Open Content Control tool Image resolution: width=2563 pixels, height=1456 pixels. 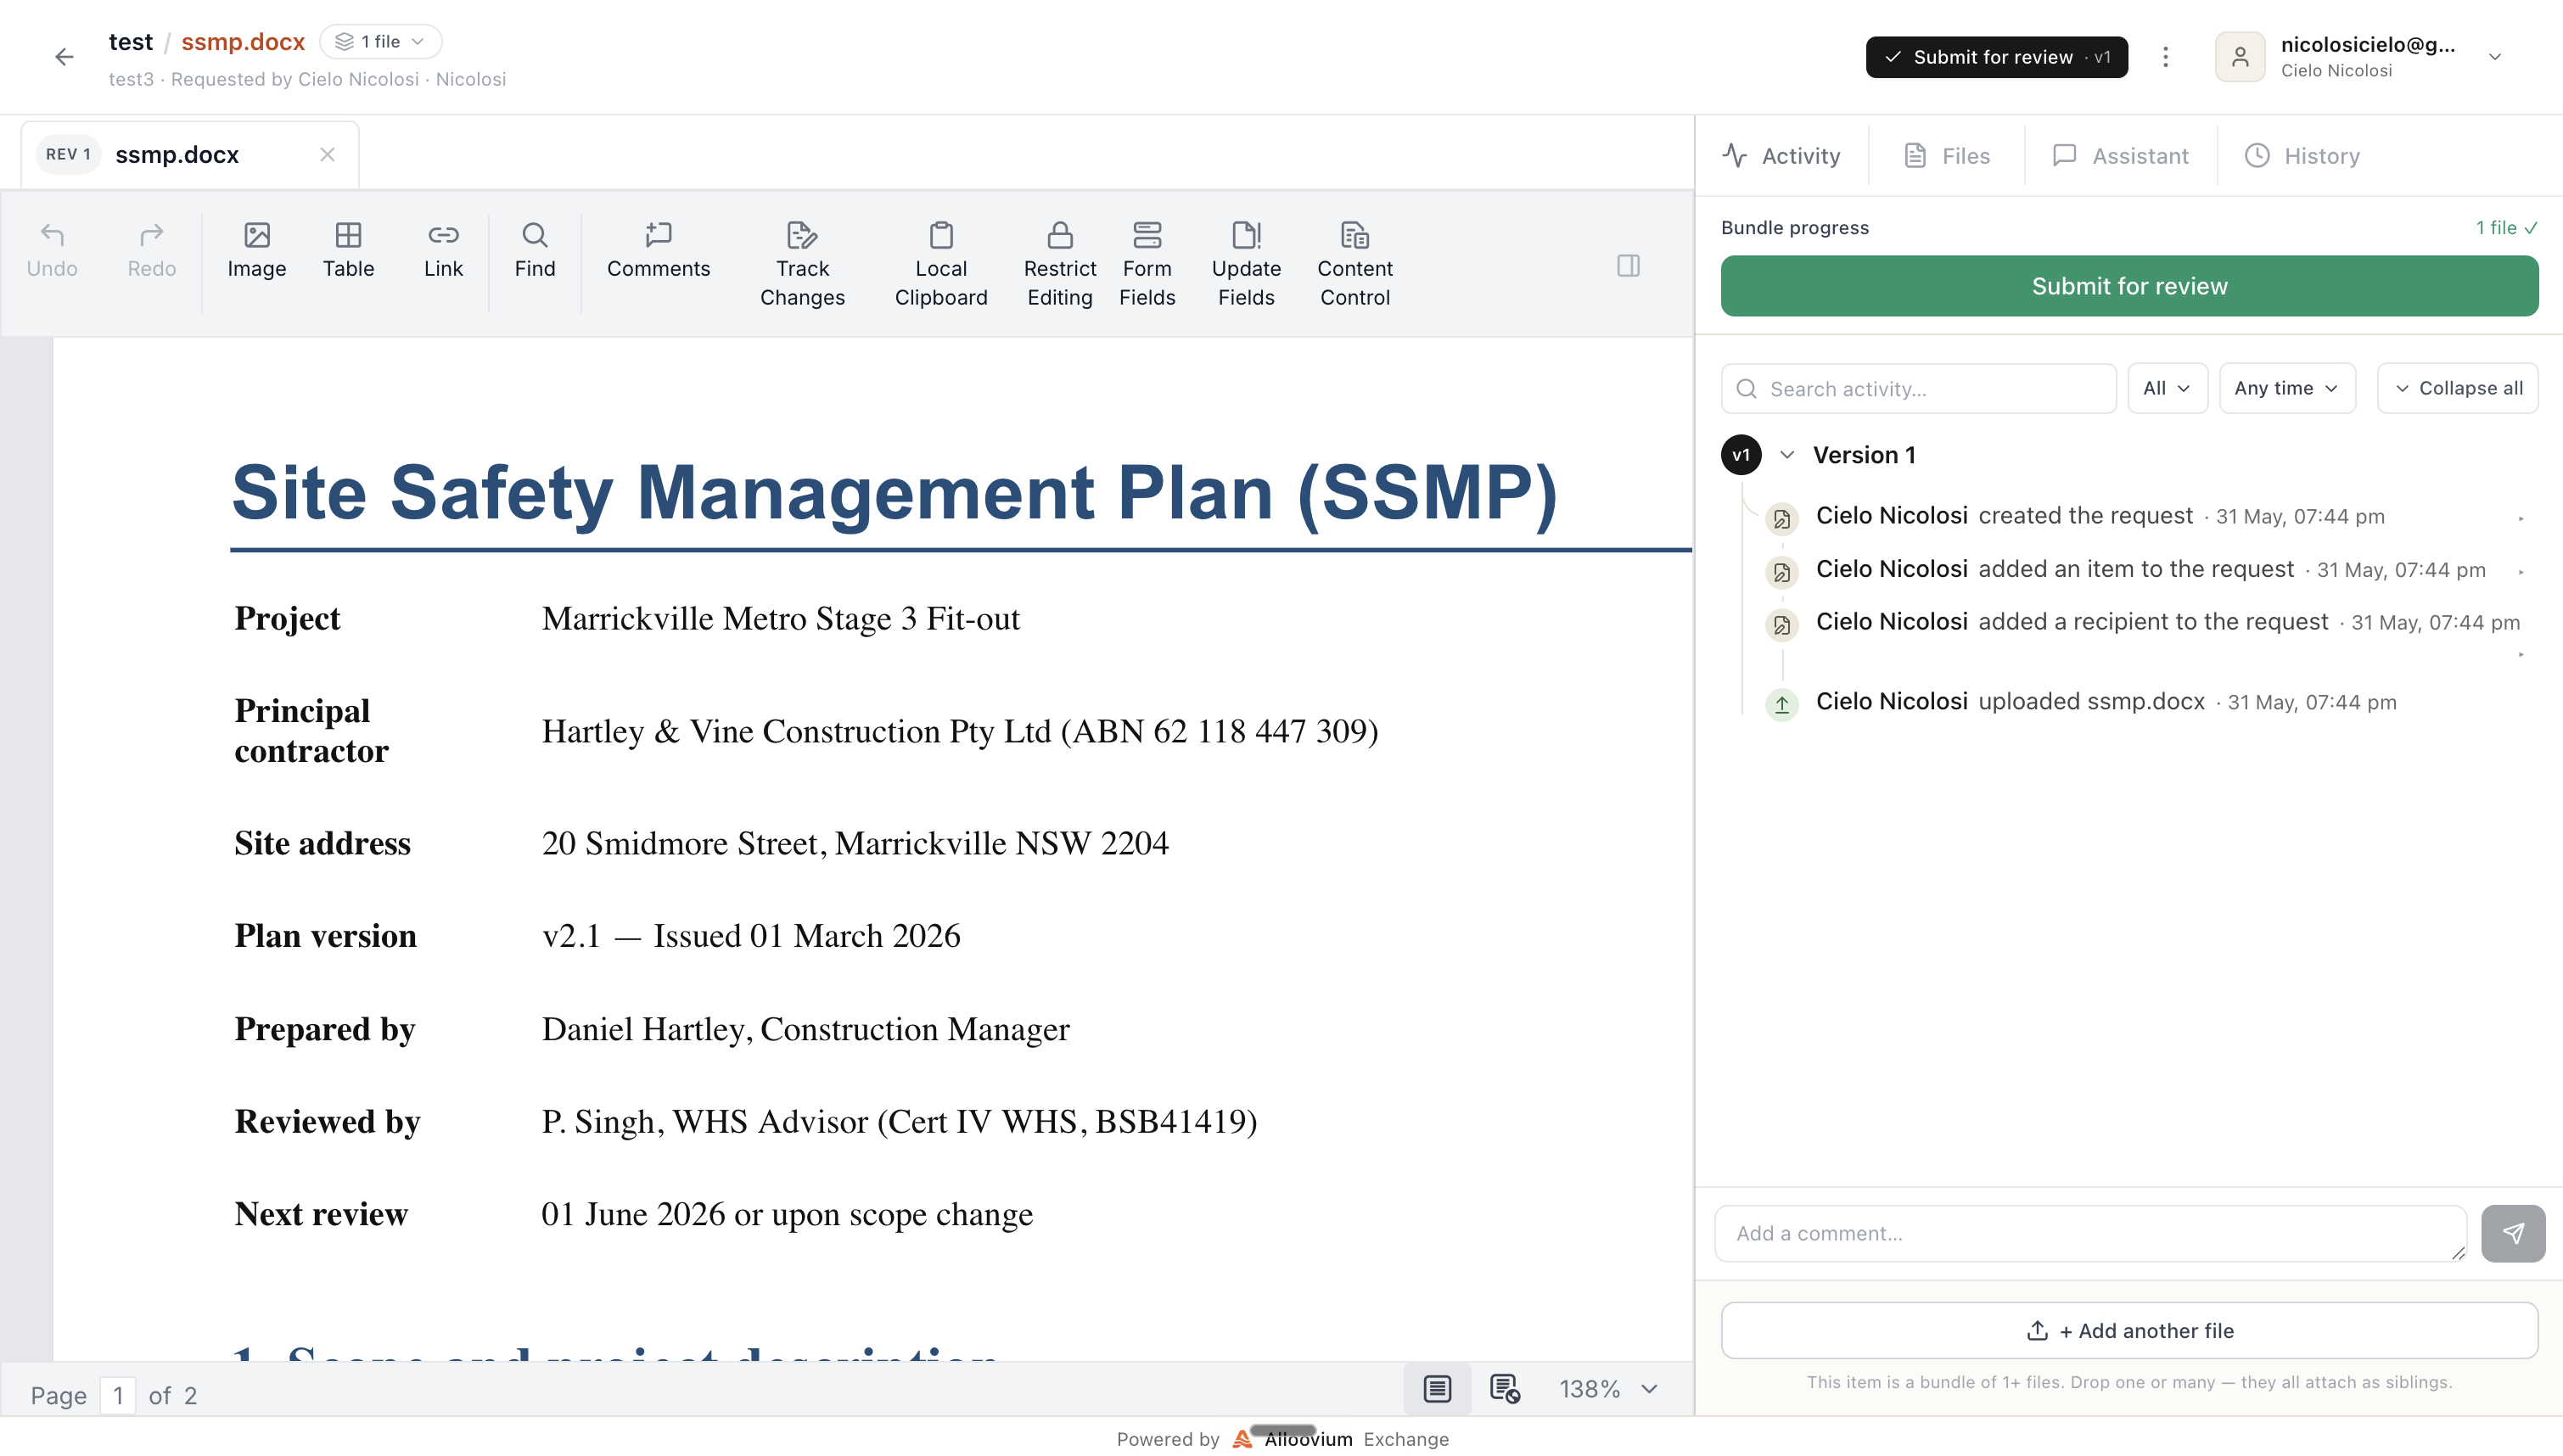(1355, 265)
